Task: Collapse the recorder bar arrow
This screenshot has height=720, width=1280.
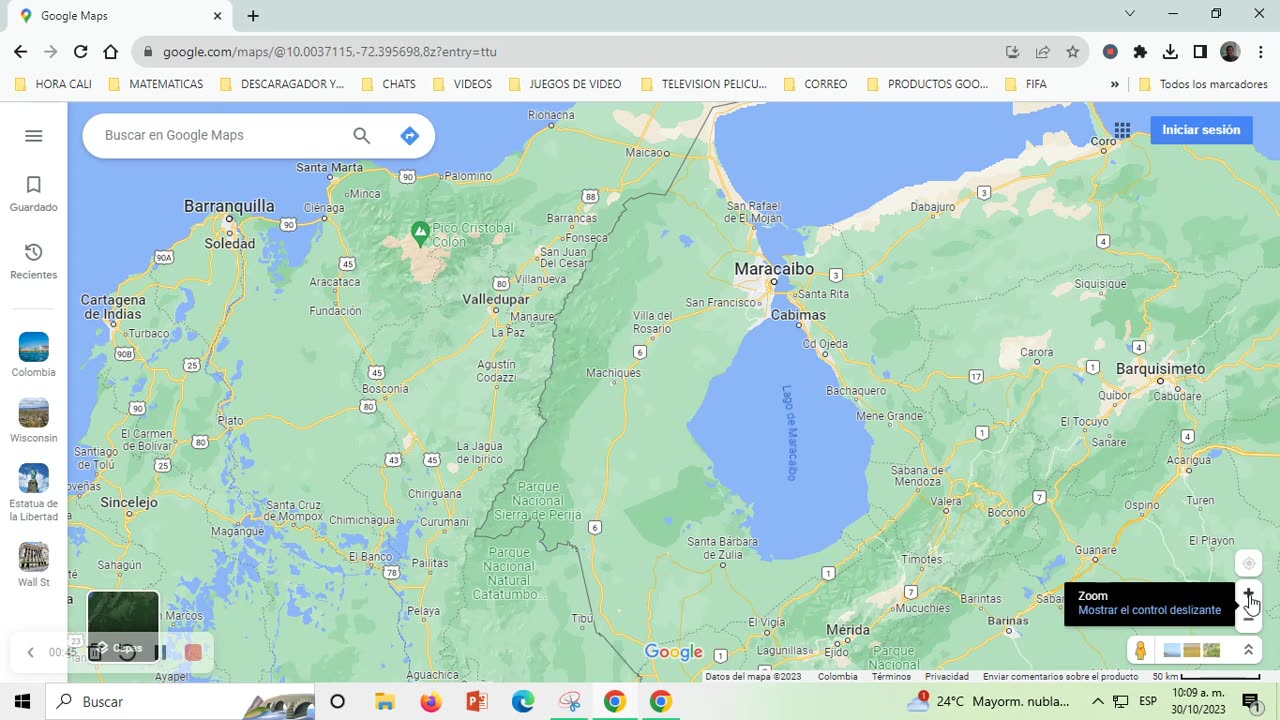Action: pos(30,652)
